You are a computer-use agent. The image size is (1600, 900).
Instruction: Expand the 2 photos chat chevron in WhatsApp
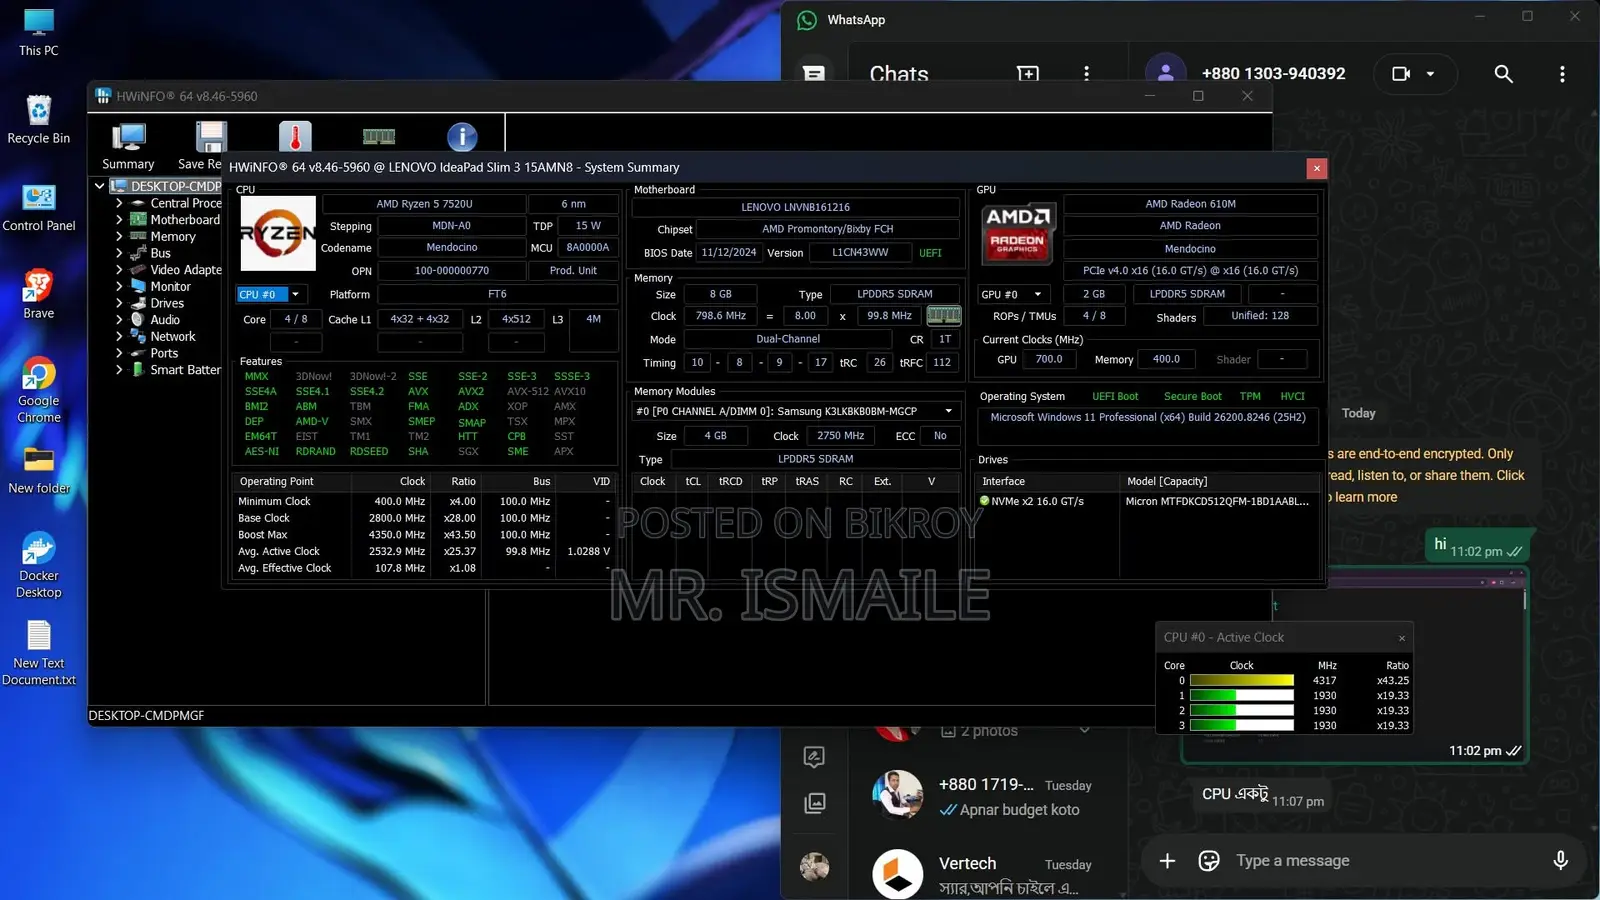[1084, 731]
